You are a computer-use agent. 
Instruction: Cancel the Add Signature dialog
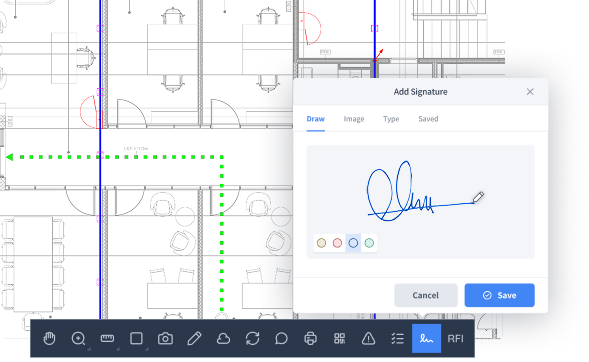(426, 295)
